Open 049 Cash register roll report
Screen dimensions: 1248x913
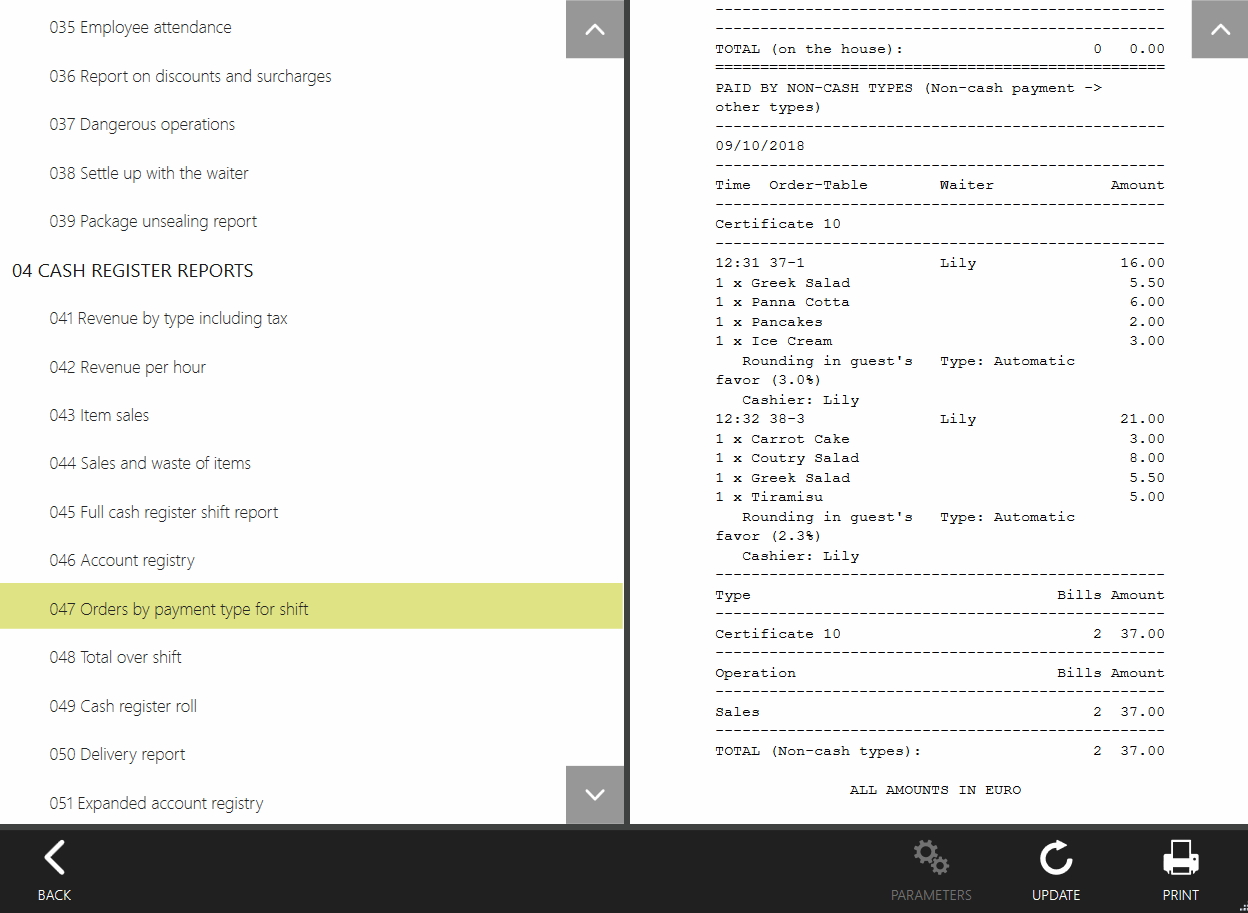(x=123, y=706)
